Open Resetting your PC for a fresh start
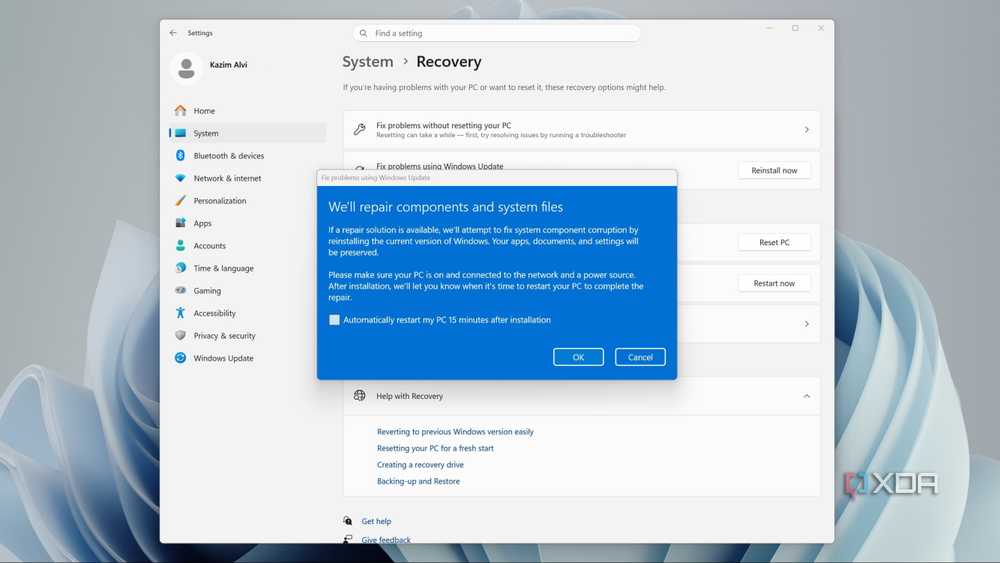Viewport: 1000px width, 563px height. coord(435,448)
